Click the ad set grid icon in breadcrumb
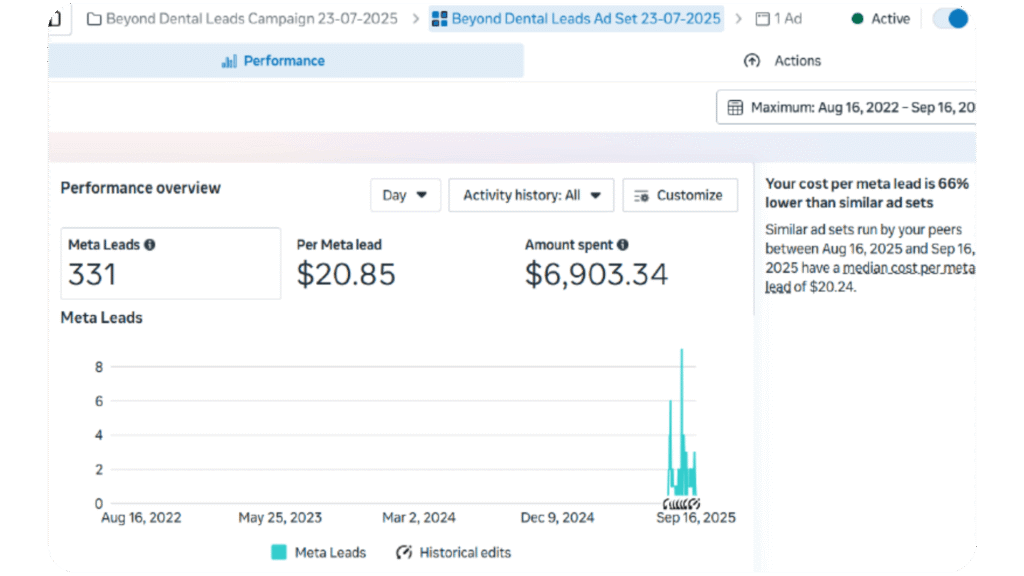The image size is (1024, 576). point(440,19)
